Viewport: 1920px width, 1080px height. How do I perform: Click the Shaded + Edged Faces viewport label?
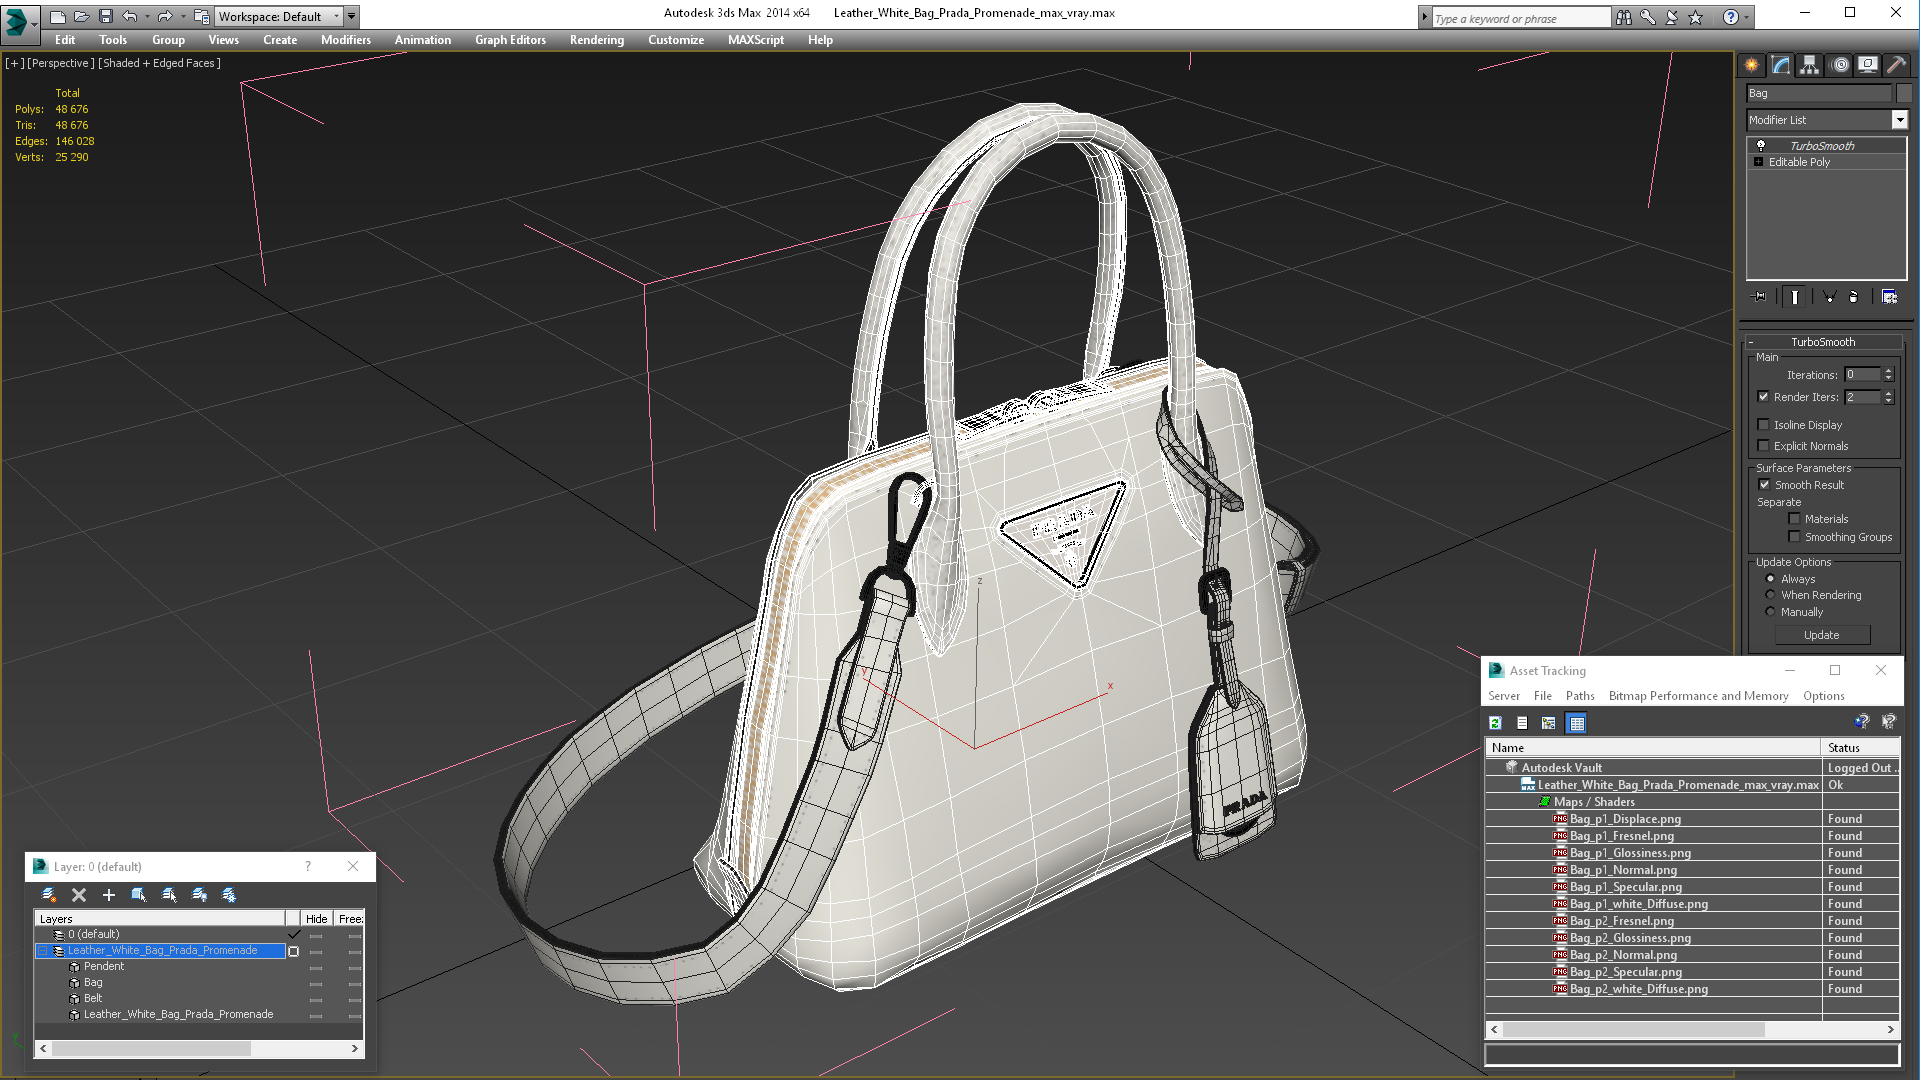[x=160, y=63]
